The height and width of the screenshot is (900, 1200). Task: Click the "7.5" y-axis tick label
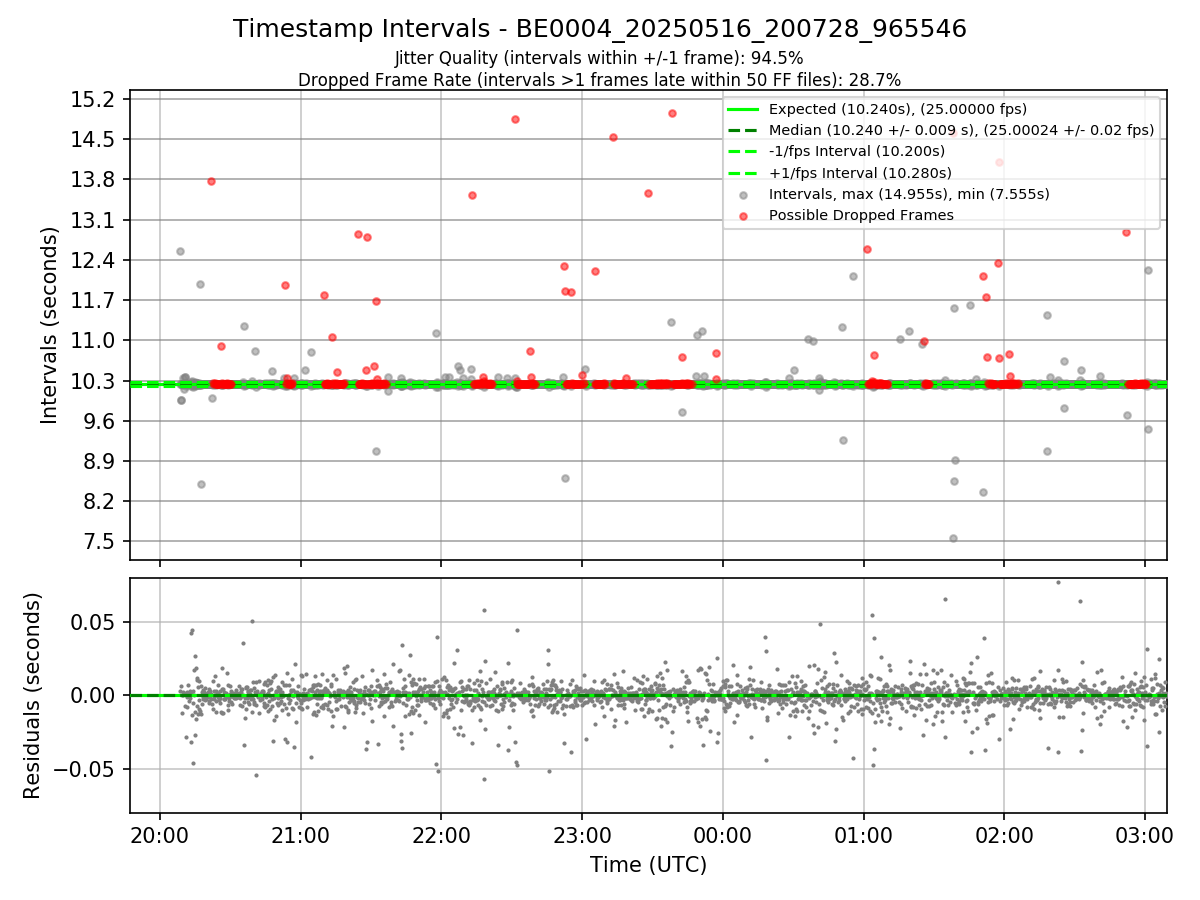tap(101, 542)
